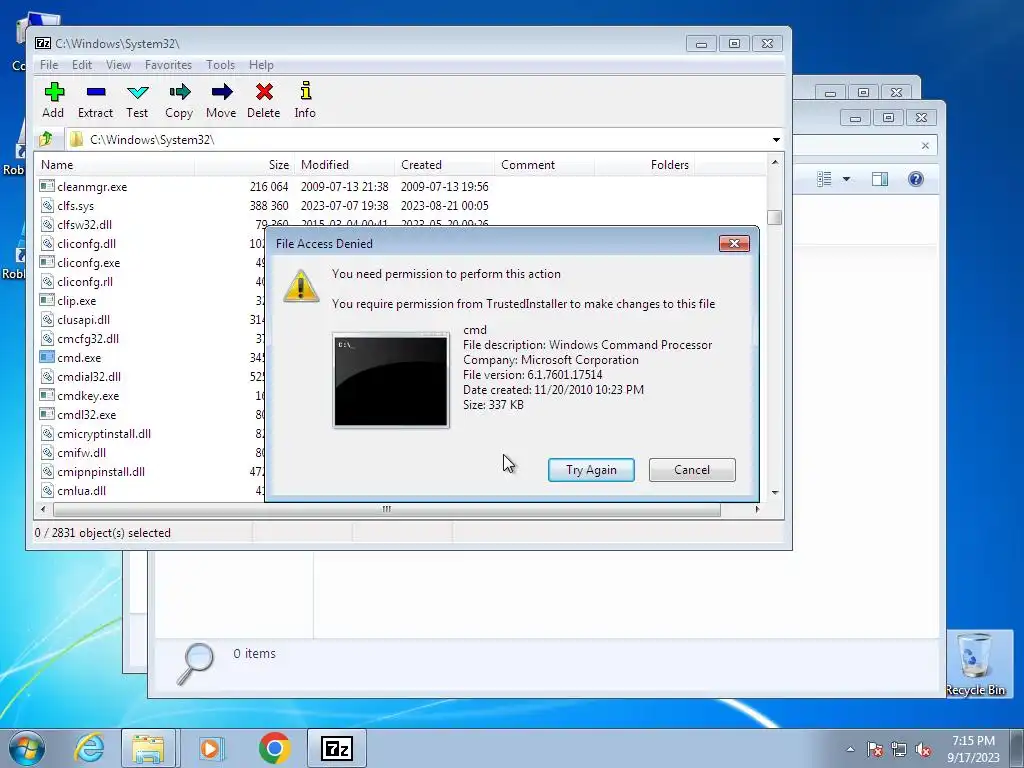Click the Comment column header
This screenshot has height=768, width=1024.
(x=544, y=165)
